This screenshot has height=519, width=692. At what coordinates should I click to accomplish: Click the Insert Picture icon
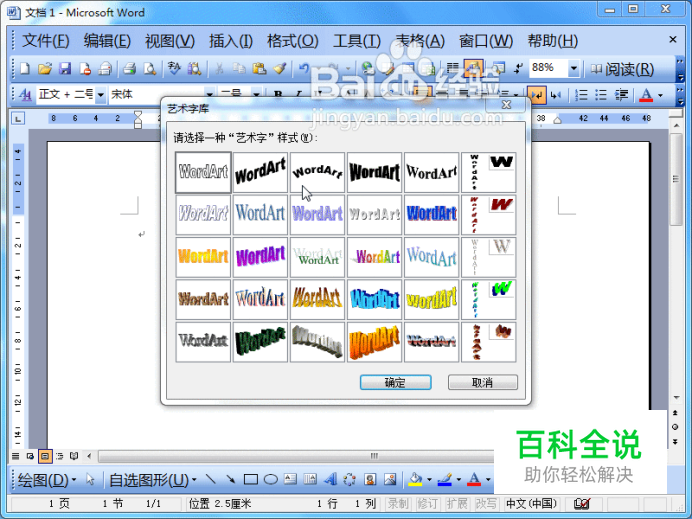coord(390,479)
